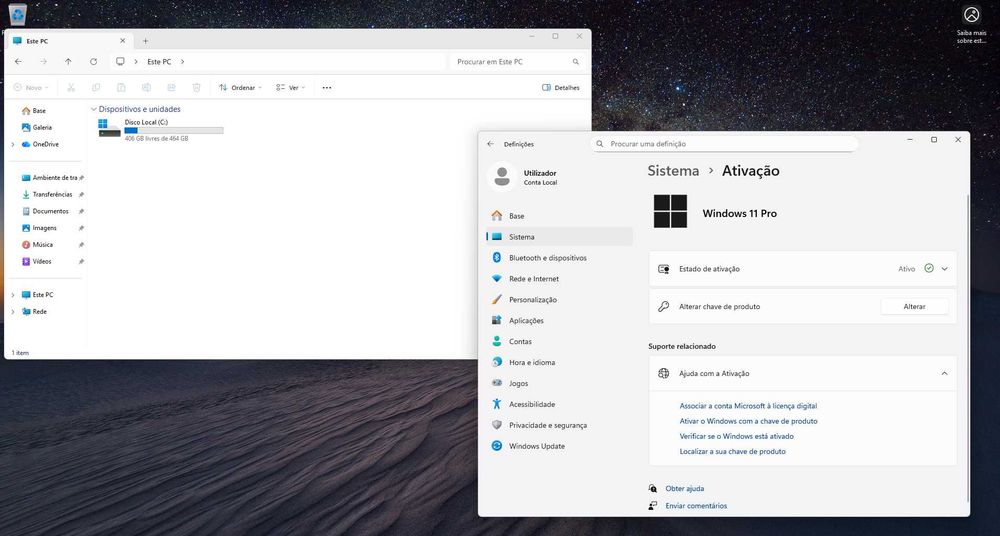Click the share icon in Explorer toolbar
The width and height of the screenshot is (1000, 536).
[172, 87]
